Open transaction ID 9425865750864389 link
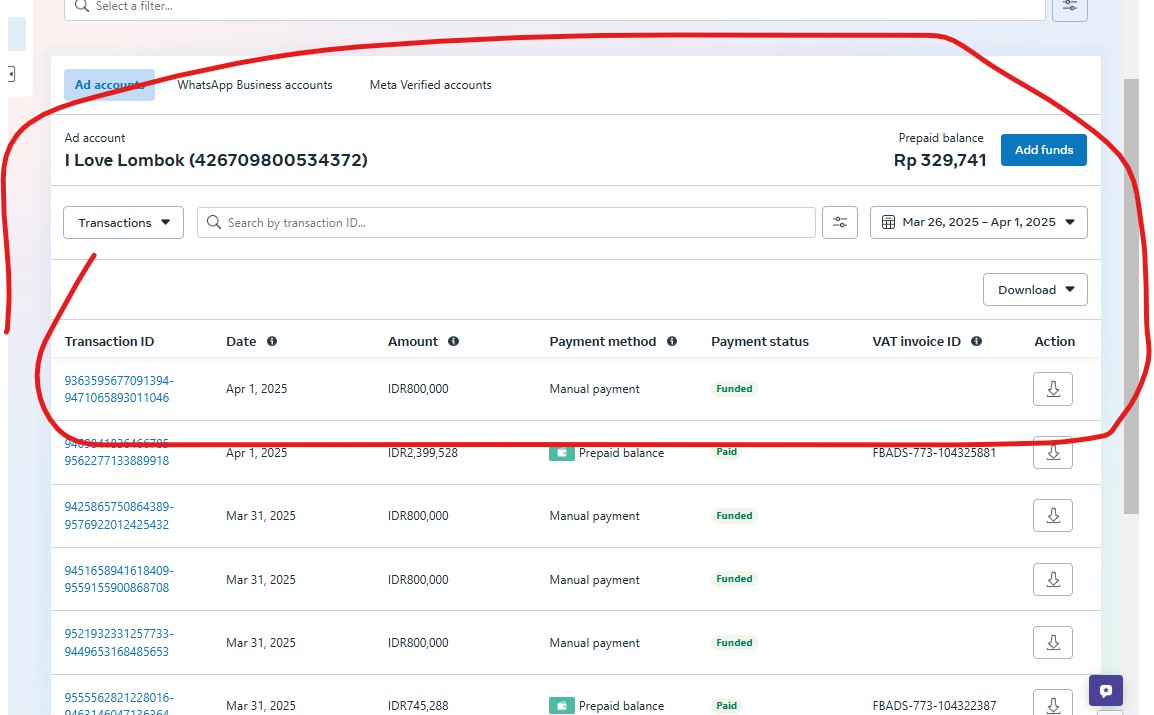Viewport: 1154px width, 715px height. pyautogui.click(x=118, y=516)
